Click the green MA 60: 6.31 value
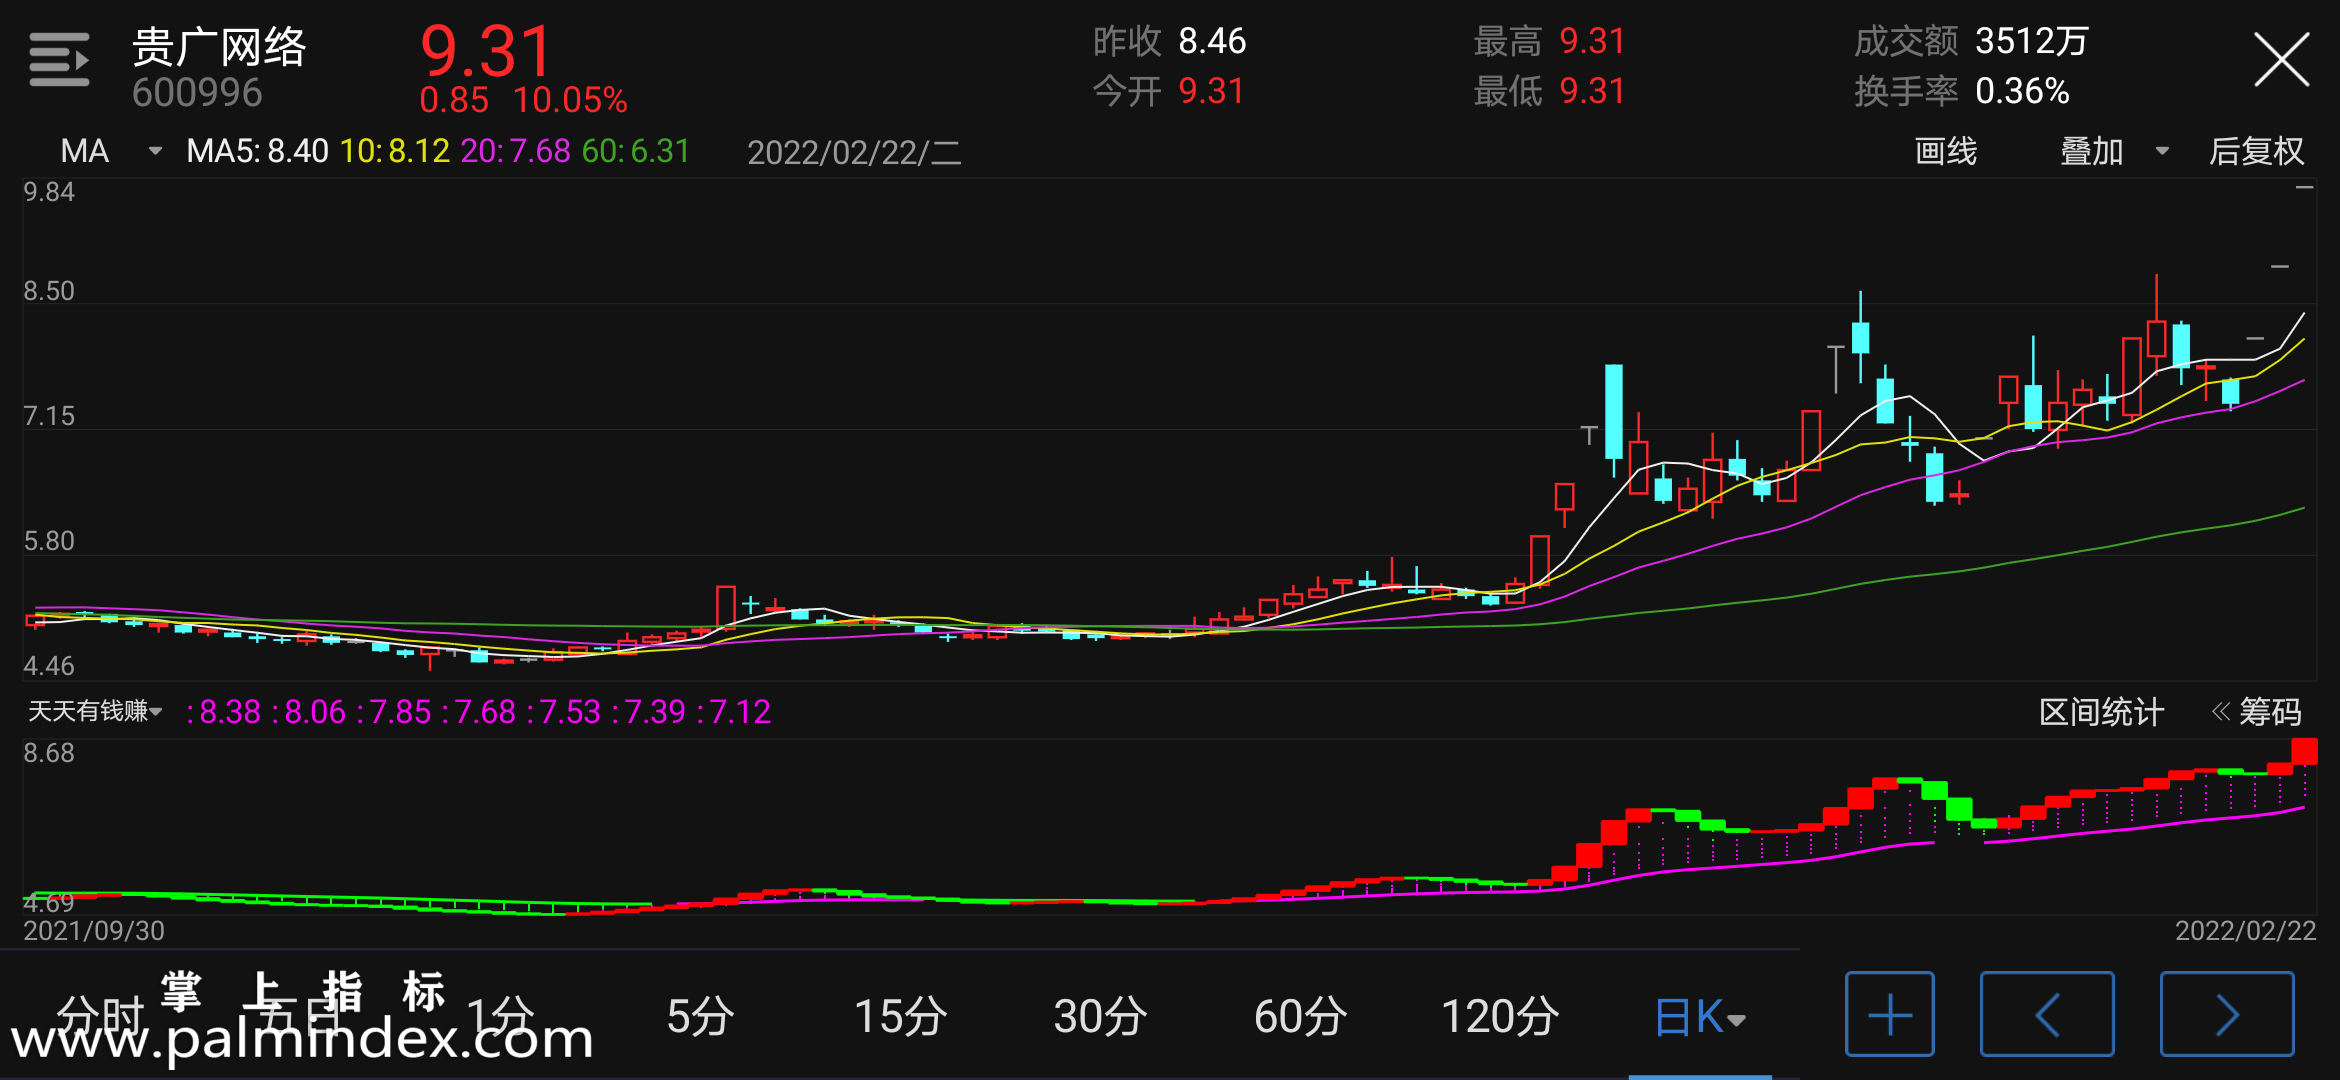The height and width of the screenshot is (1080, 2340). click(636, 151)
